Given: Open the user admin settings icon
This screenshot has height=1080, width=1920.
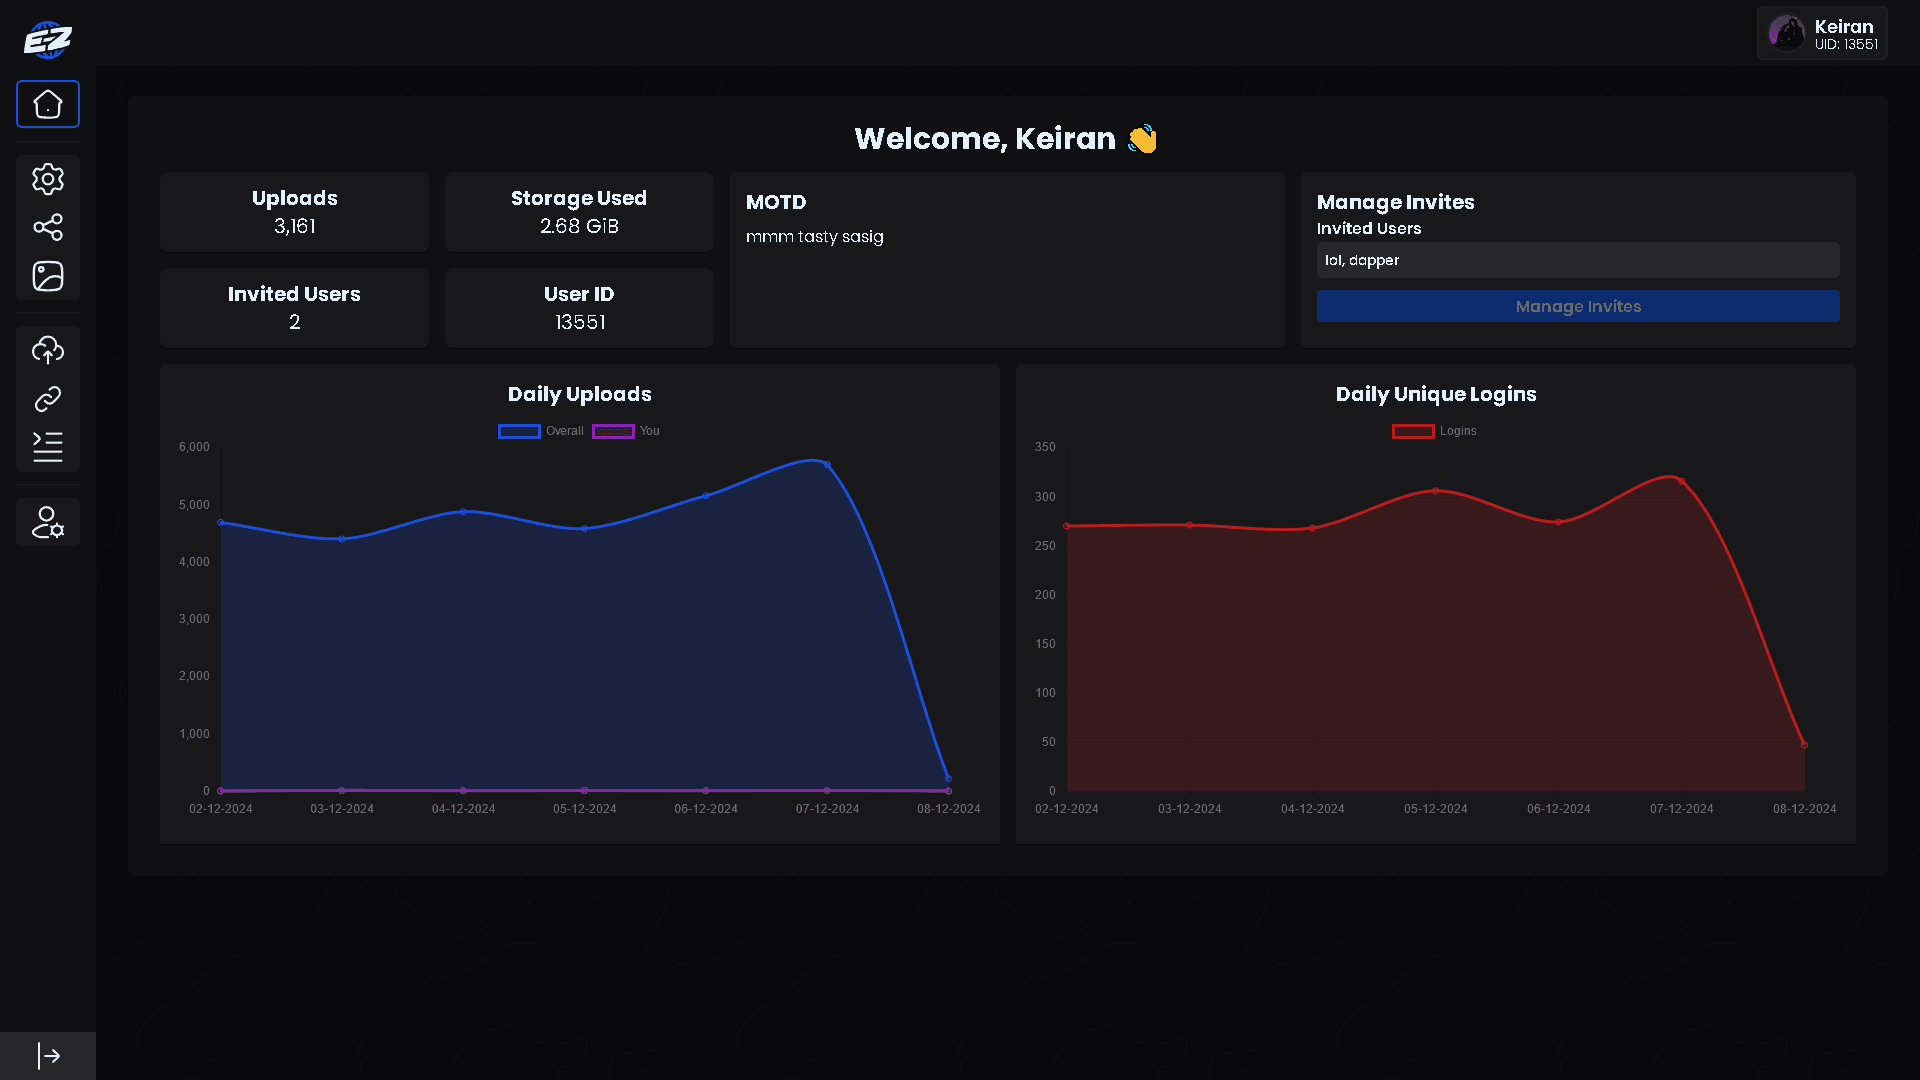Looking at the screenshot, I should 48,522.
